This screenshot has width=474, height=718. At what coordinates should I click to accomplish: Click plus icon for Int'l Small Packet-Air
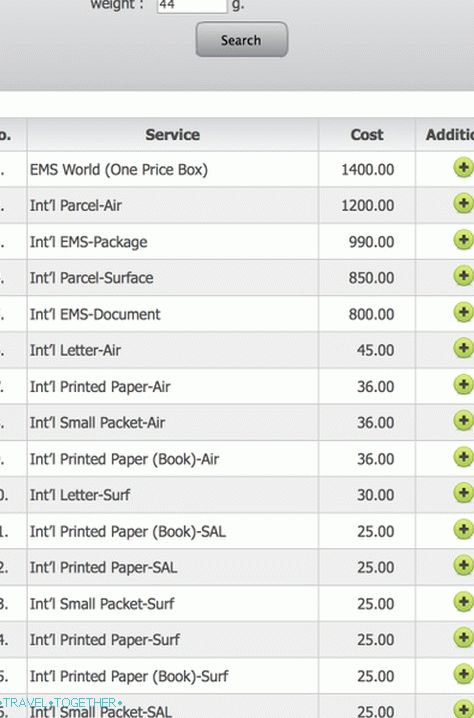tap(463, 421)
